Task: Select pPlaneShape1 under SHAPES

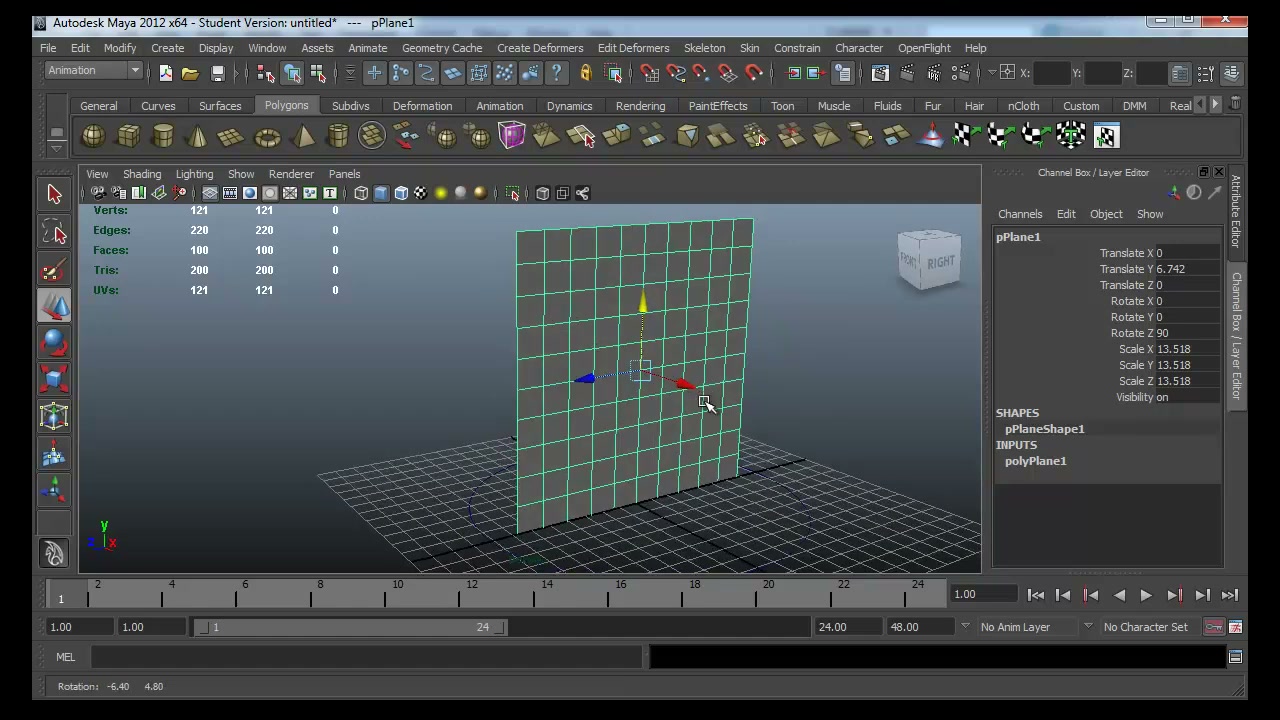Action: (1044, 429)
